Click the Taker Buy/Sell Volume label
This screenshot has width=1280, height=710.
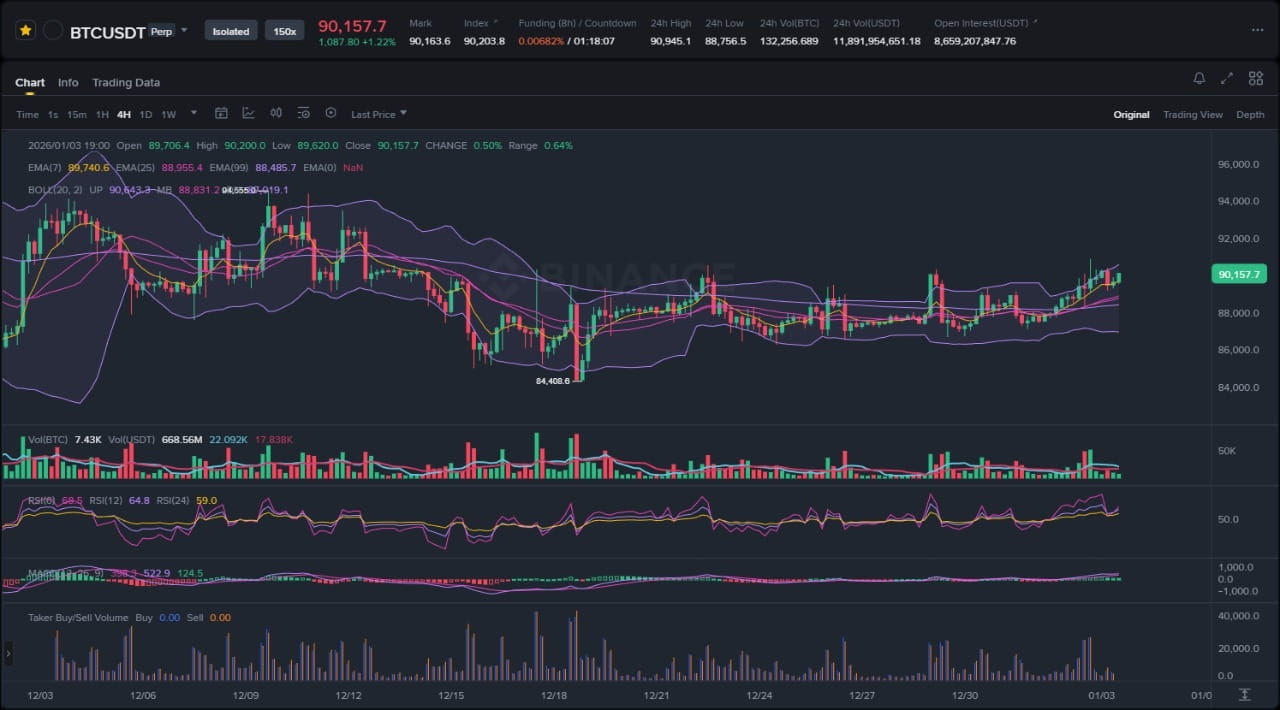point(78,618)
